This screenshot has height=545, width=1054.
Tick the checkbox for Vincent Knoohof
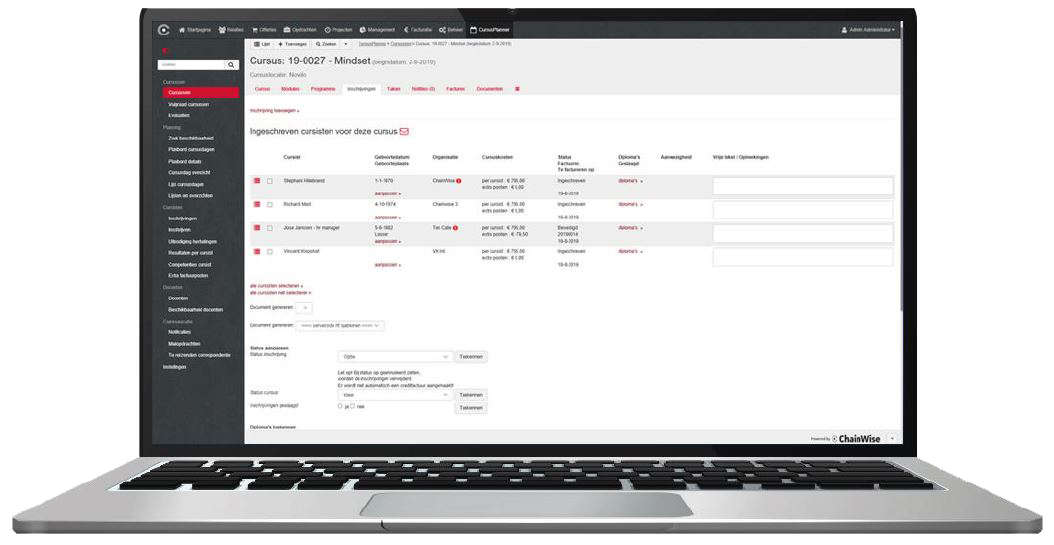pos(270,252)
